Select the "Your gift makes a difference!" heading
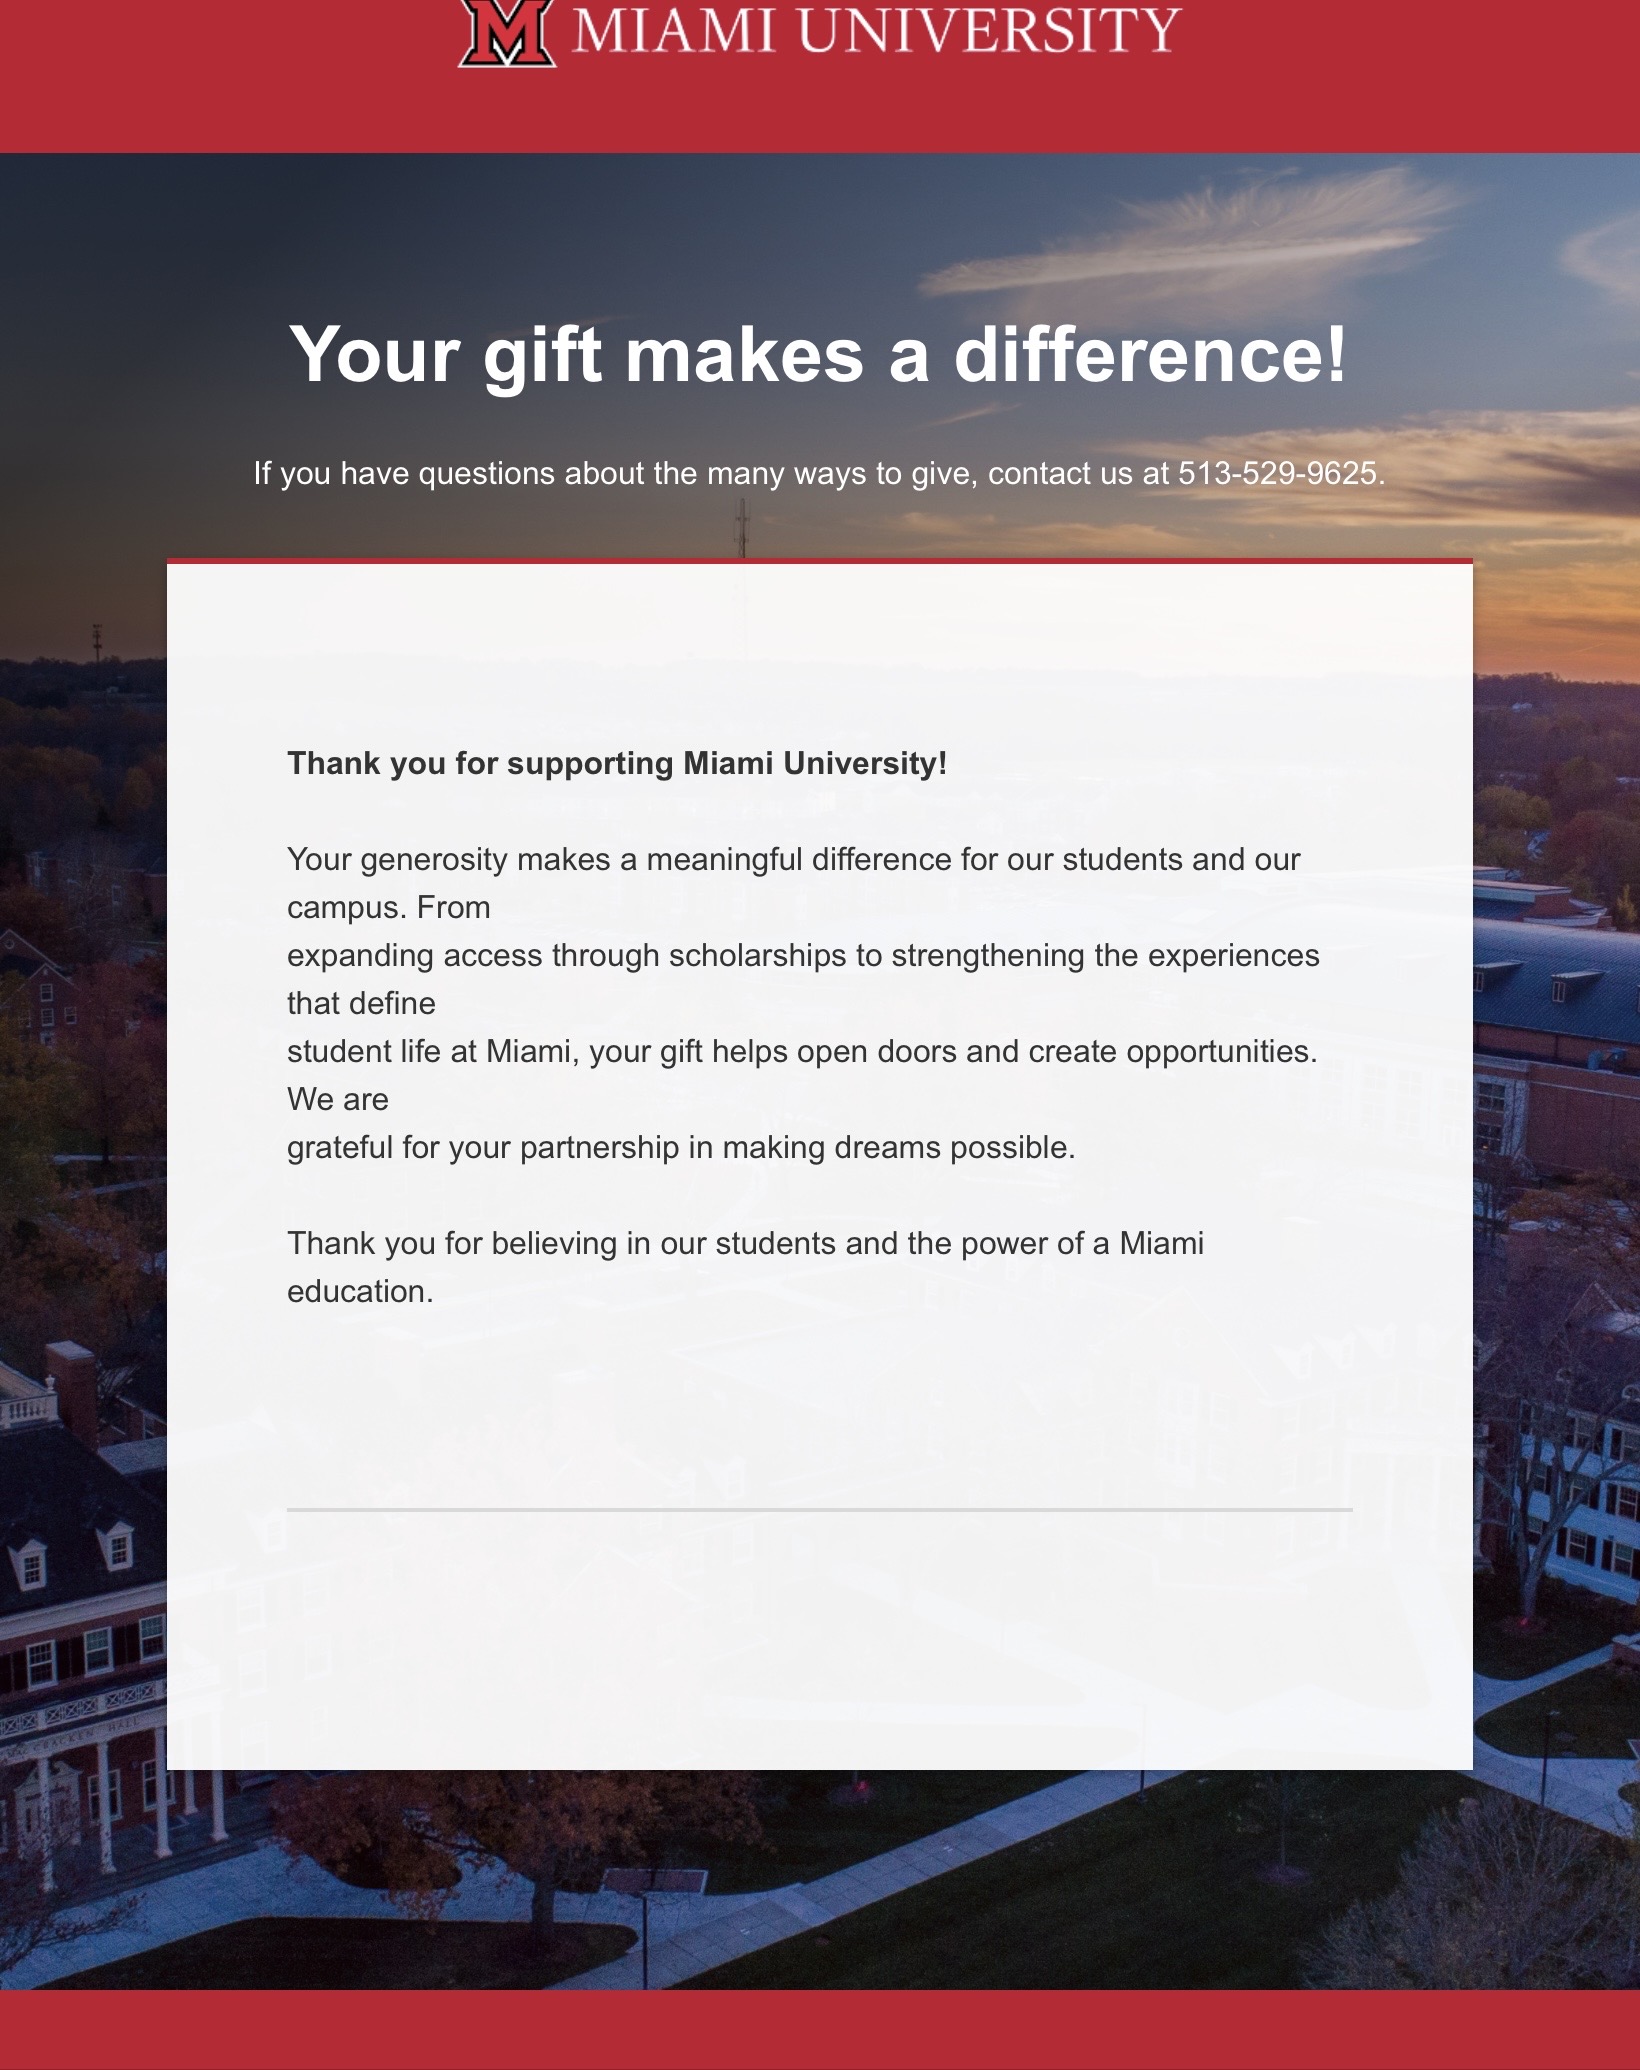The width and height of the screenshot is (1640, 2070). click(818, 354)
